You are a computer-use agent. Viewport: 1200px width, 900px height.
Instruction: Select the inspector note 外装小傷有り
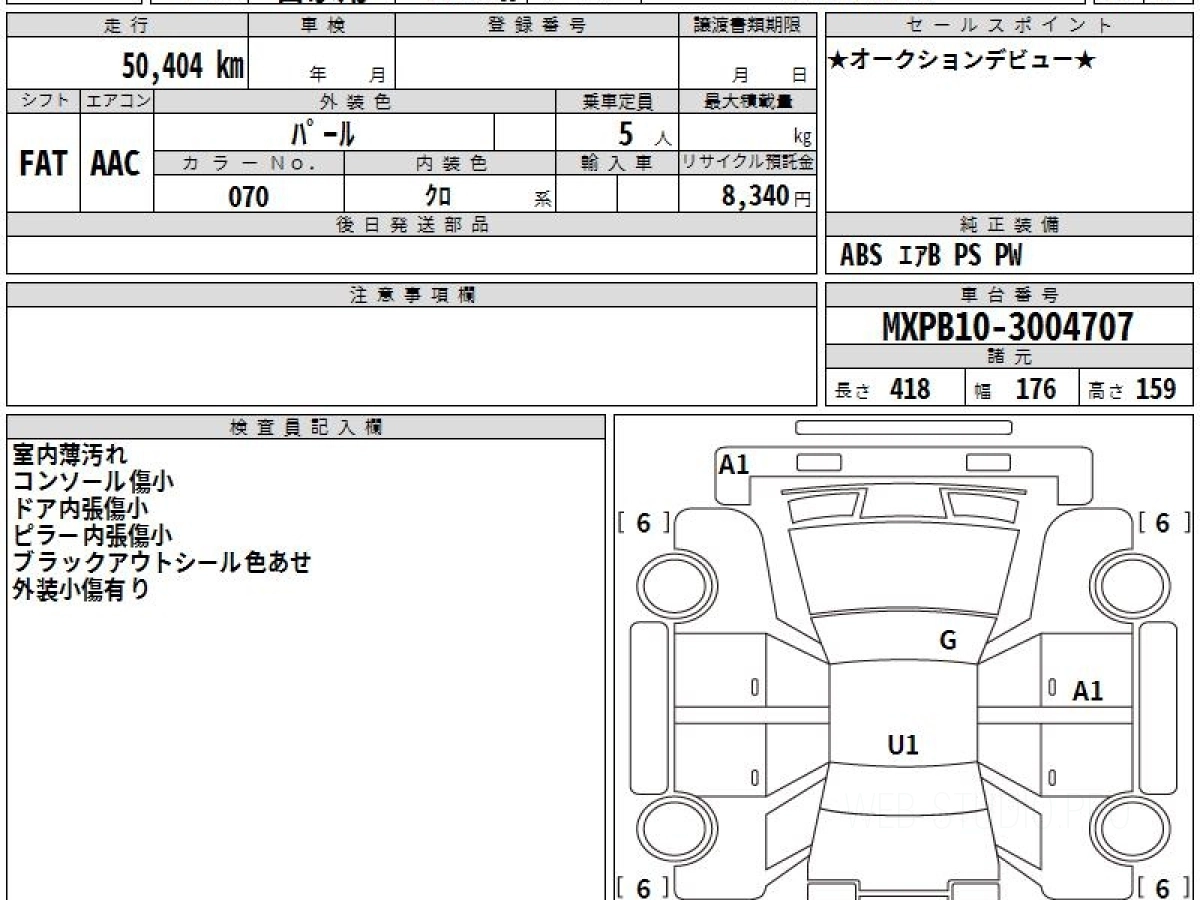(81, 590)
